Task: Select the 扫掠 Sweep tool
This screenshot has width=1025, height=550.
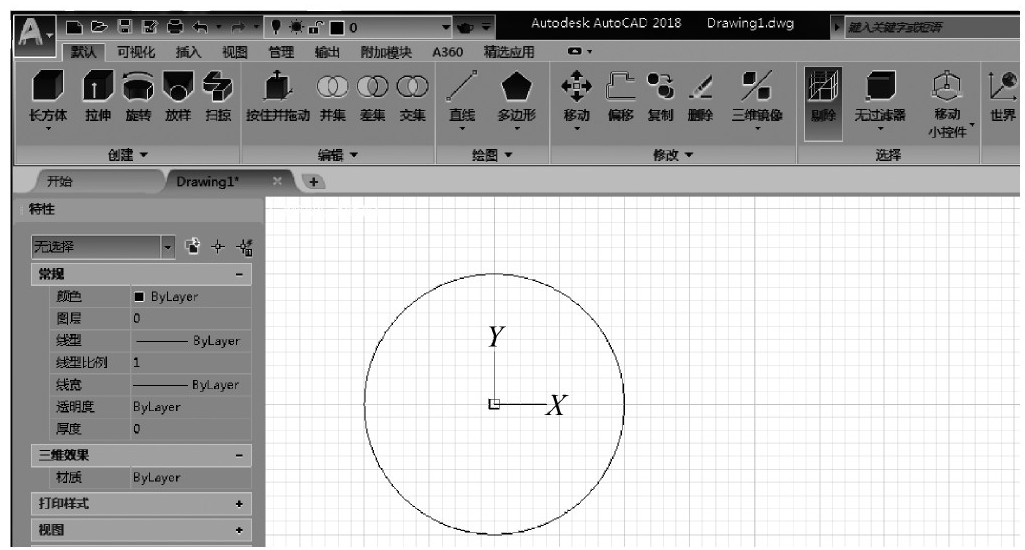Action: pyautogui.click(x=218, y=97)
